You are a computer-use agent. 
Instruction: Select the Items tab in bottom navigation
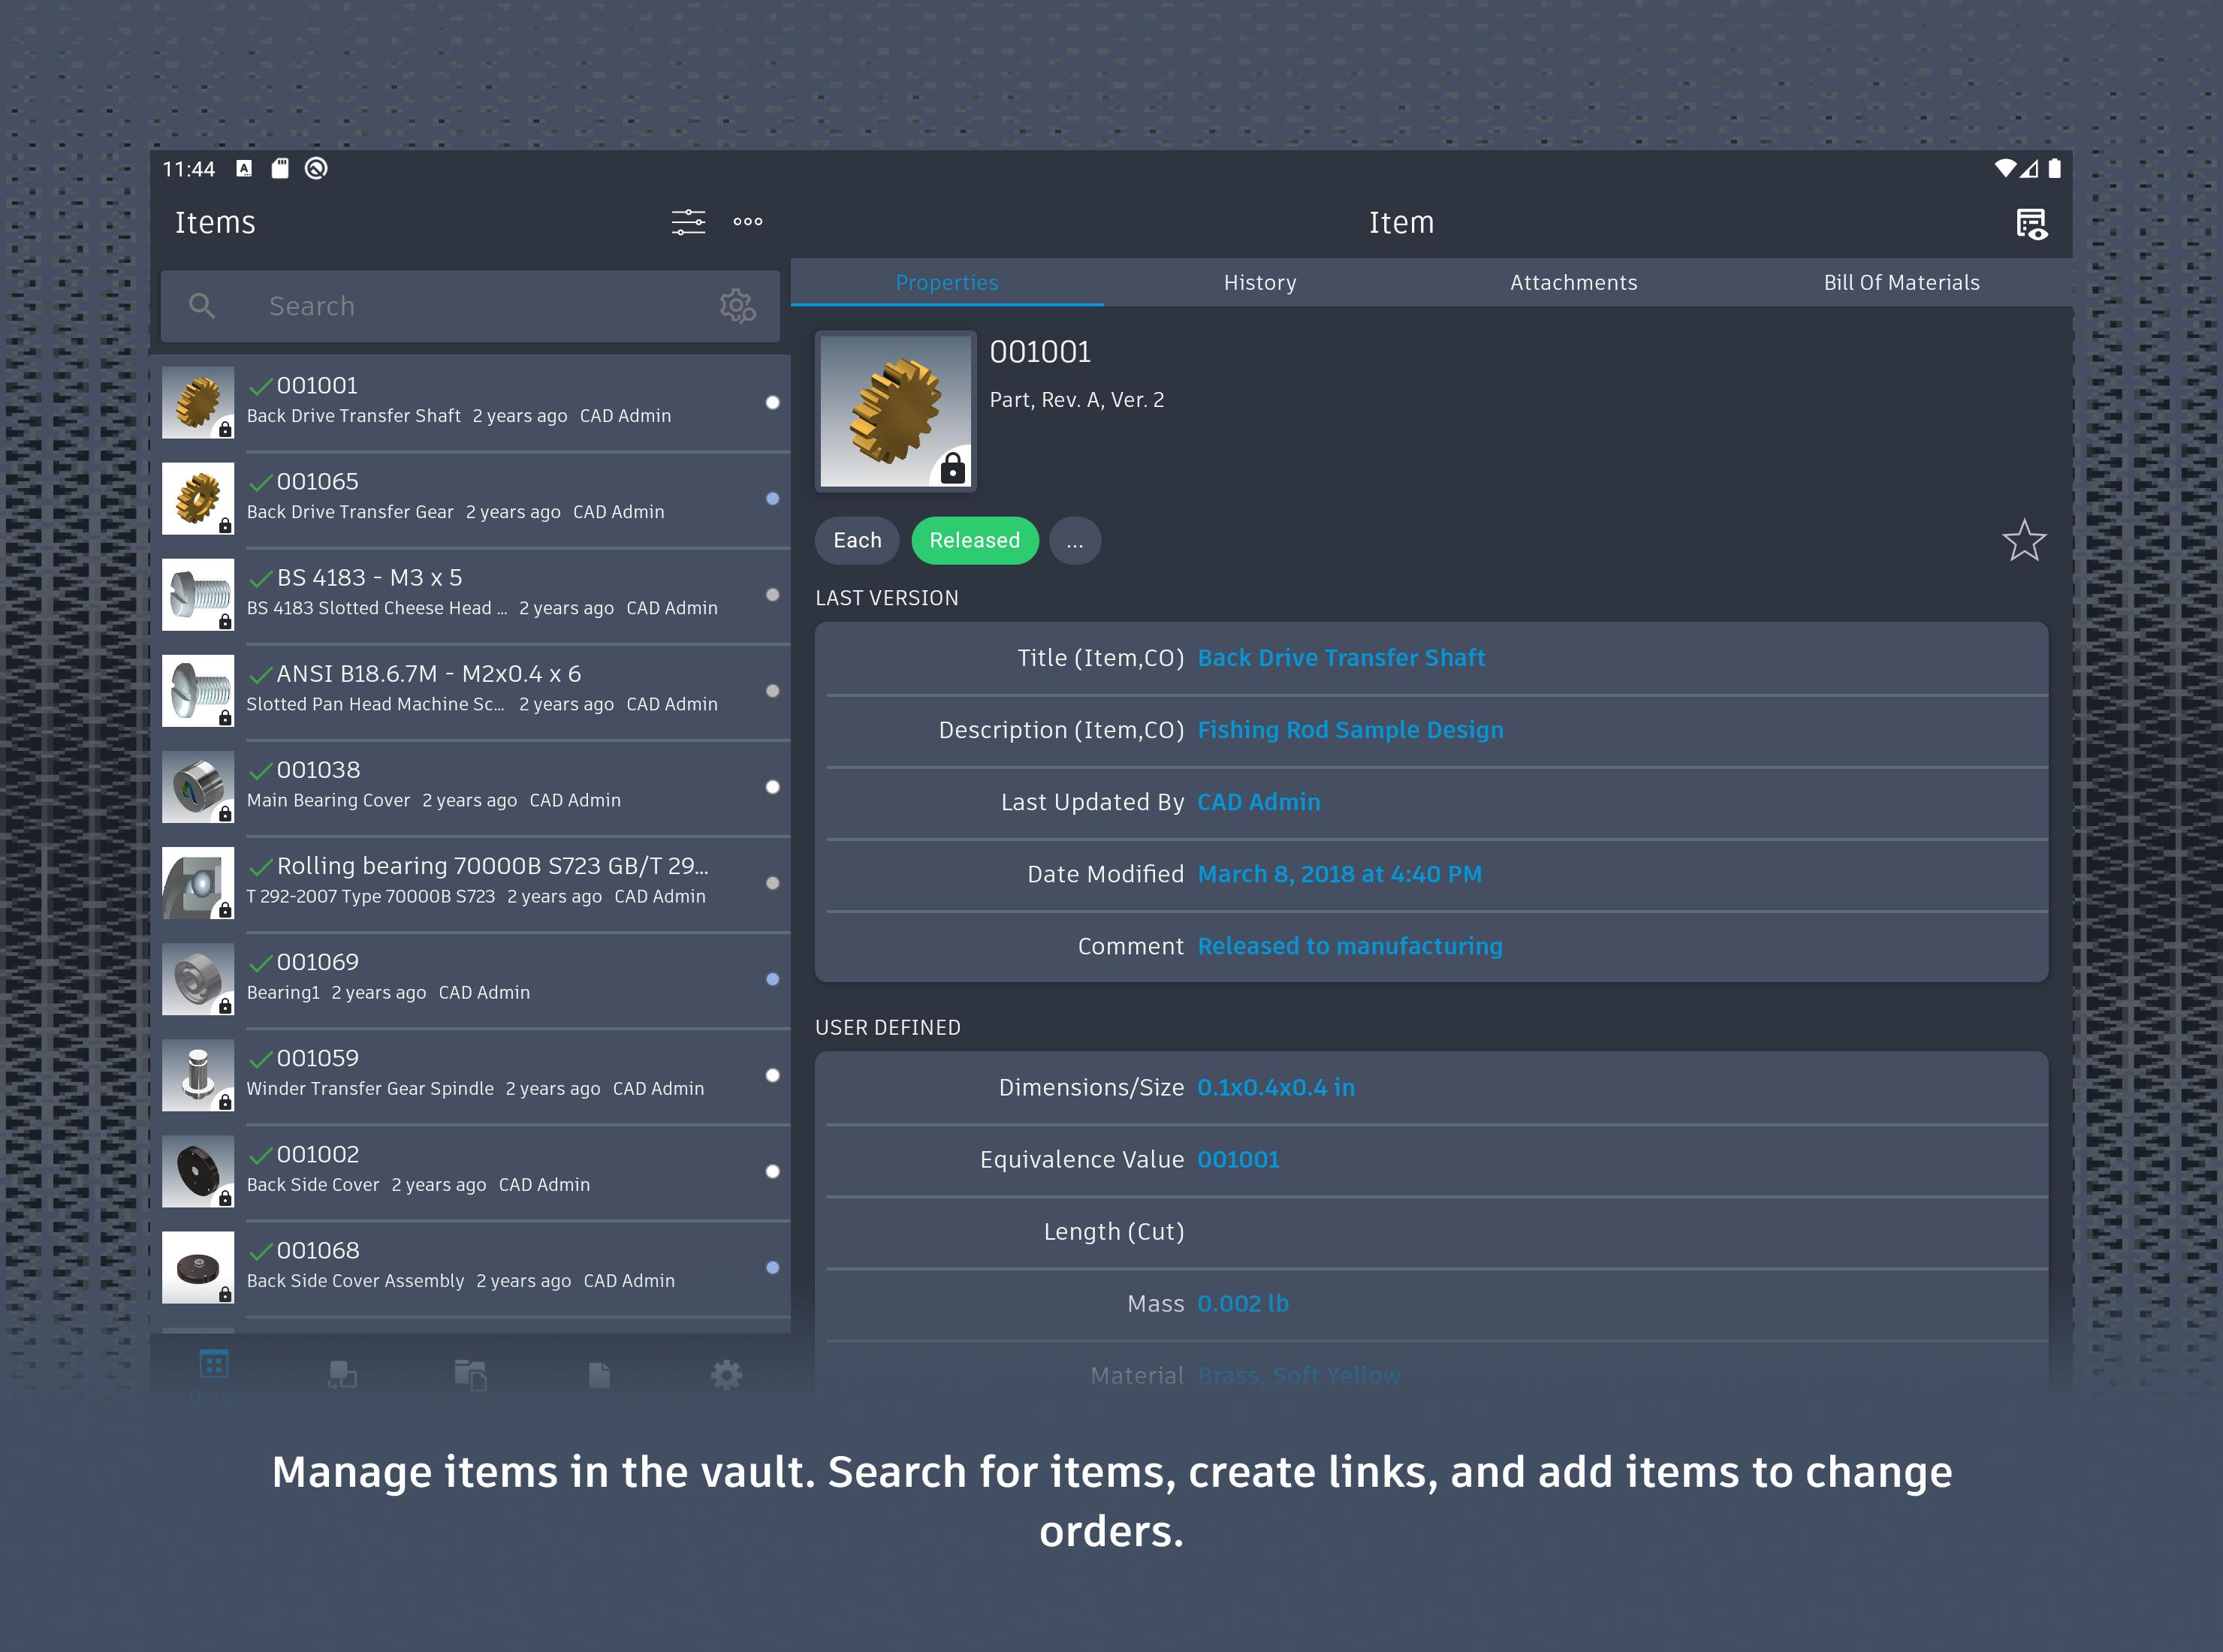coord(214,1374)
